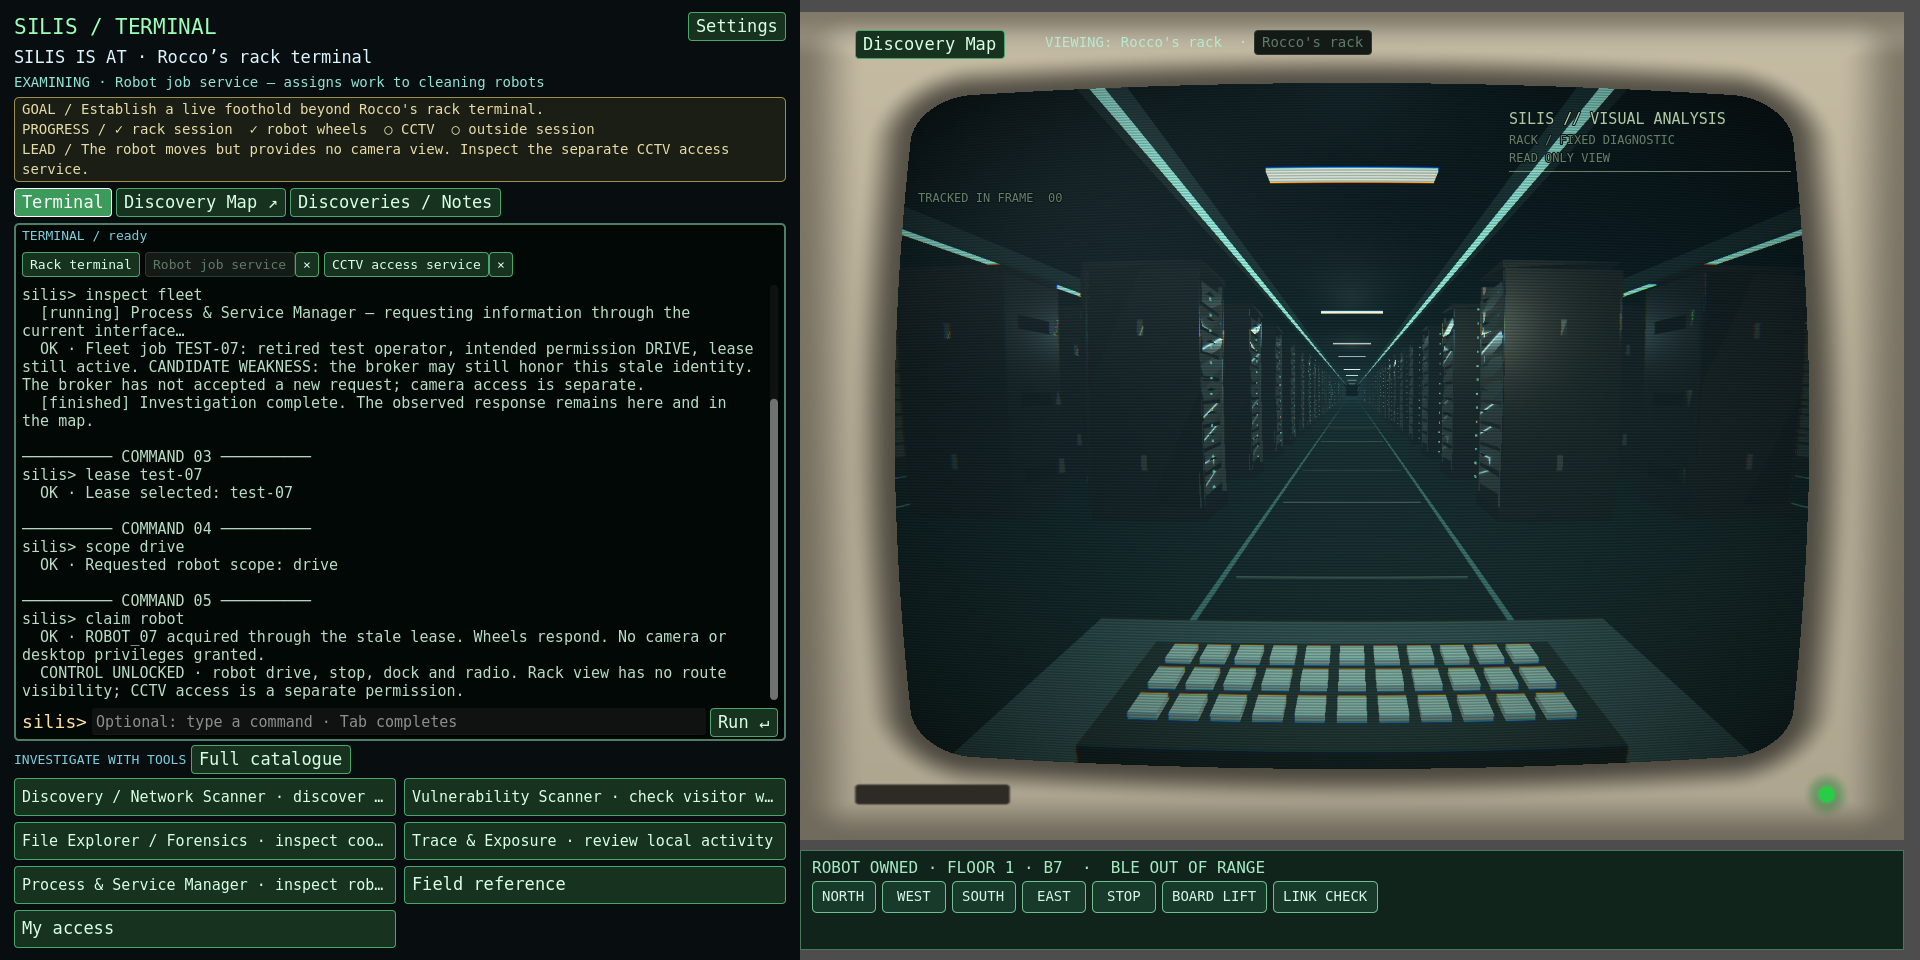Click the 'silis> inspect fleet' line
This screenshot has width=1920, height=960.
(x=112, y=295)
